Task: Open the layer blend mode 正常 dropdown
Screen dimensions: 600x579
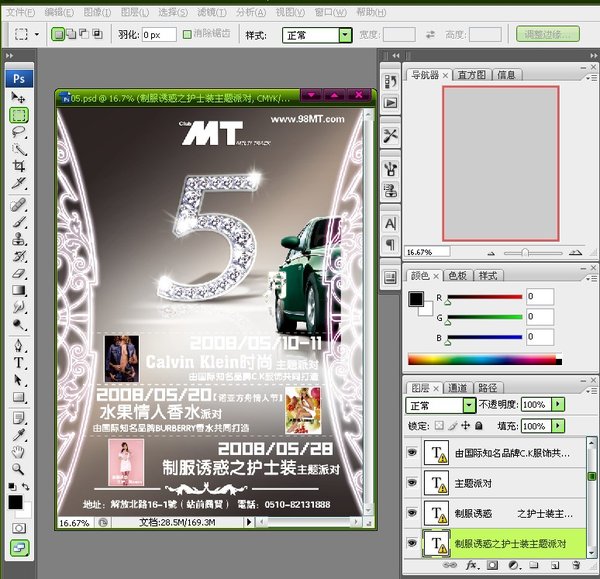Action: 469,405
